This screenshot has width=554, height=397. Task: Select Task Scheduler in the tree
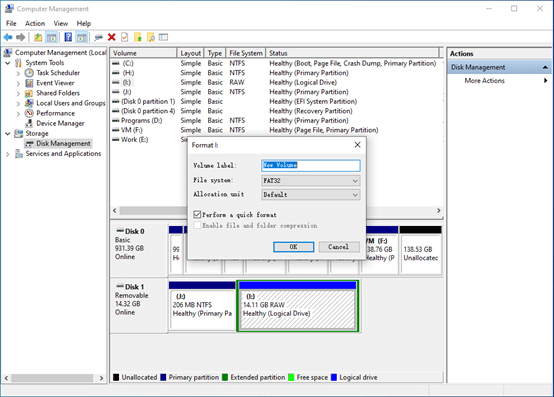pos(58,73)
